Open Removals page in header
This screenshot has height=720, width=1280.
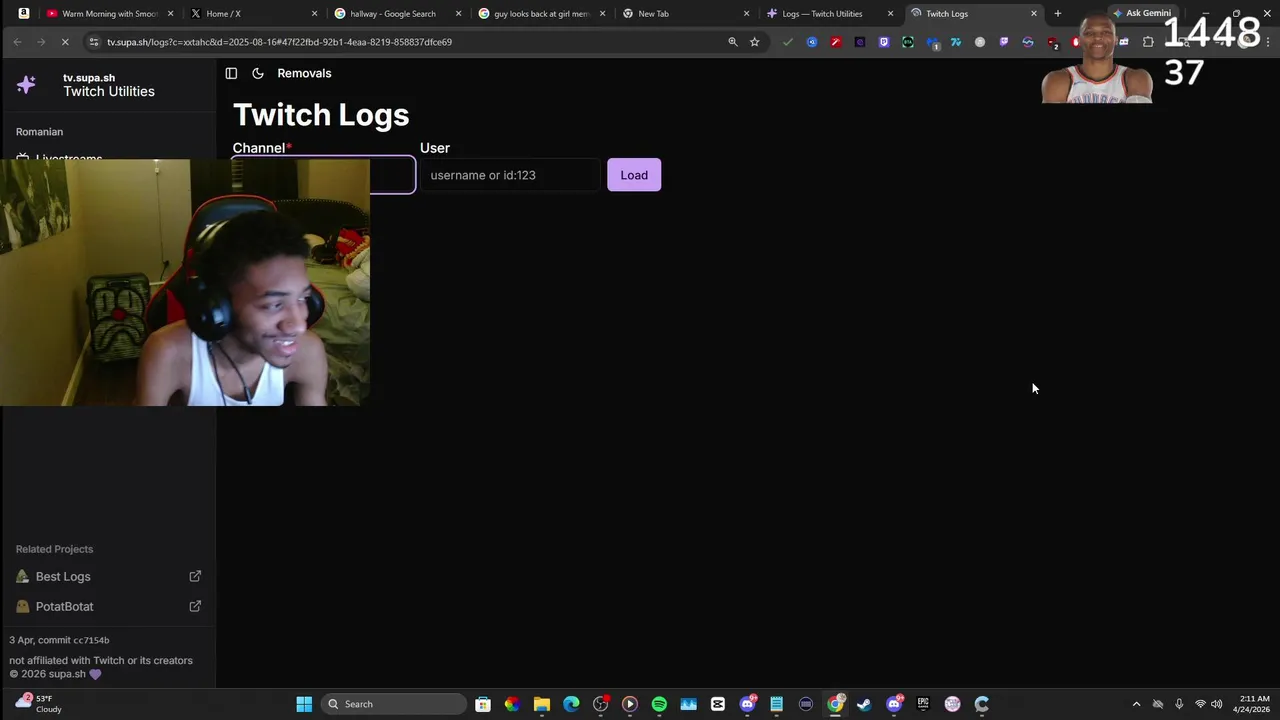(304, 73)
